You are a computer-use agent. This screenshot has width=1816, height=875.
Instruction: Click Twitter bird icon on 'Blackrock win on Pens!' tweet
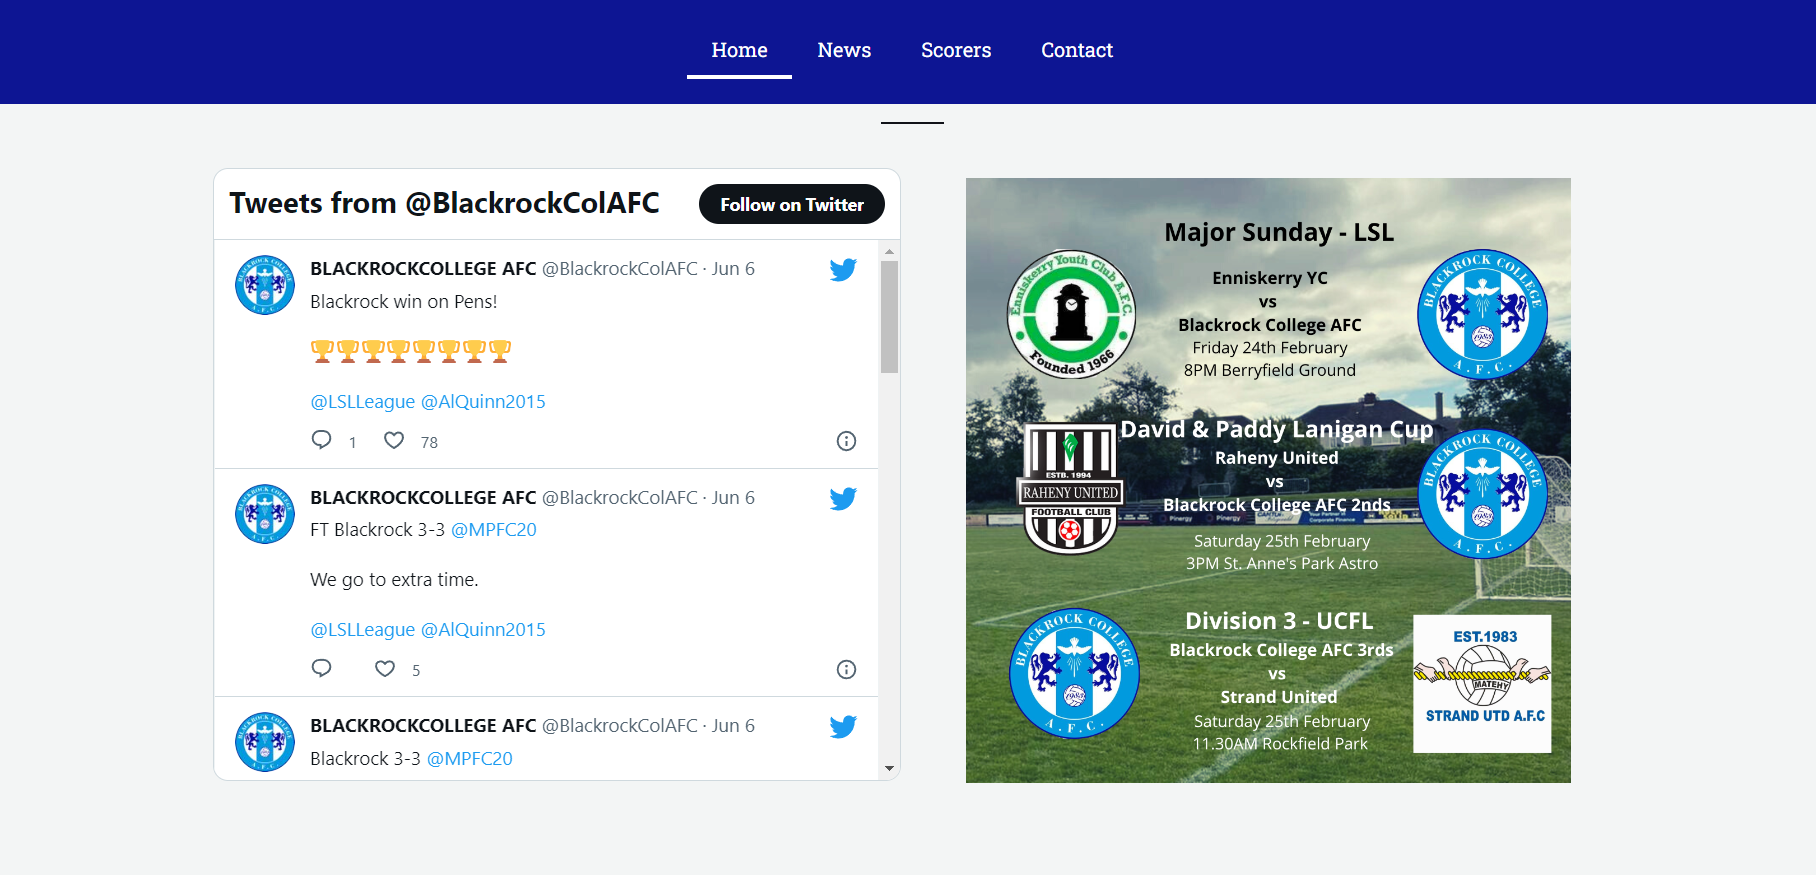point(843,270)
